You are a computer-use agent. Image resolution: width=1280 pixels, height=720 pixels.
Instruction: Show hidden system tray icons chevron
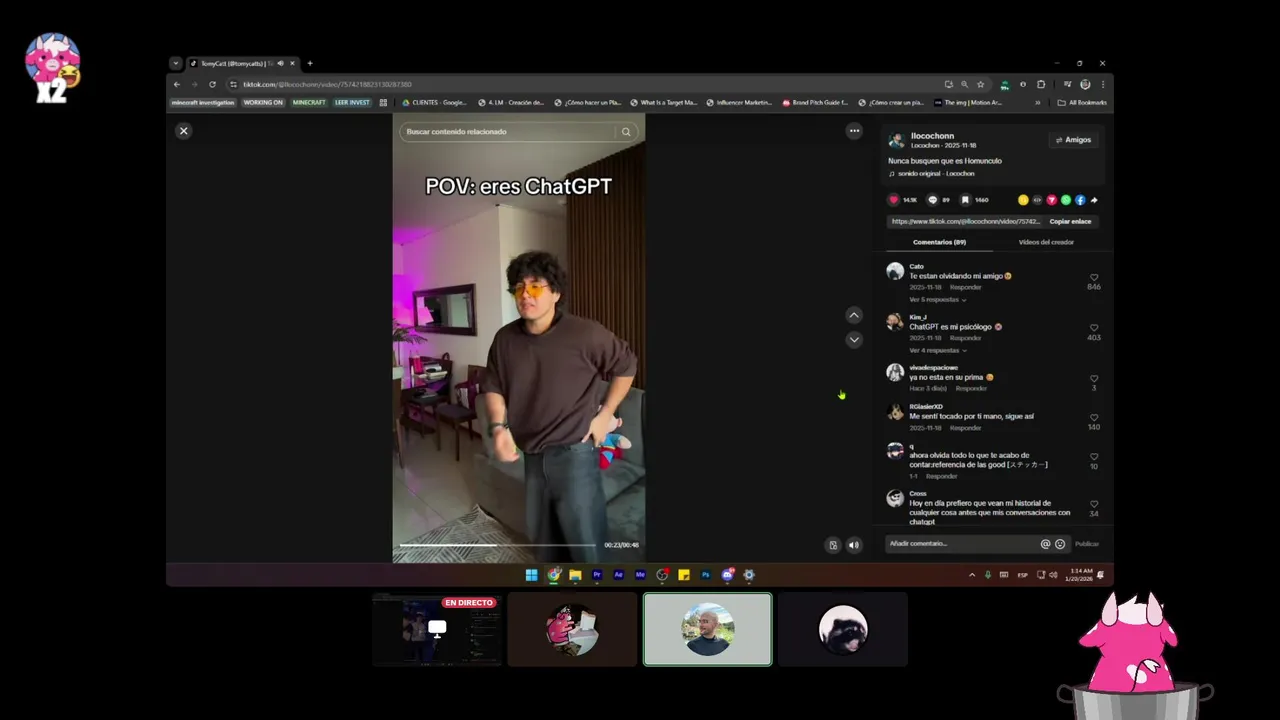point(972,575)
